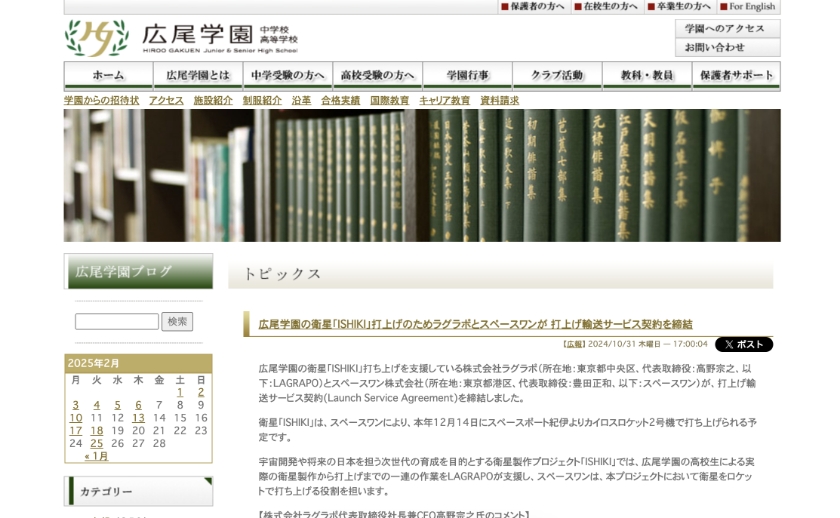The image size is (840, 518).
Task: Open the 制服紹介 sub-navigation link
Action: 262,101
